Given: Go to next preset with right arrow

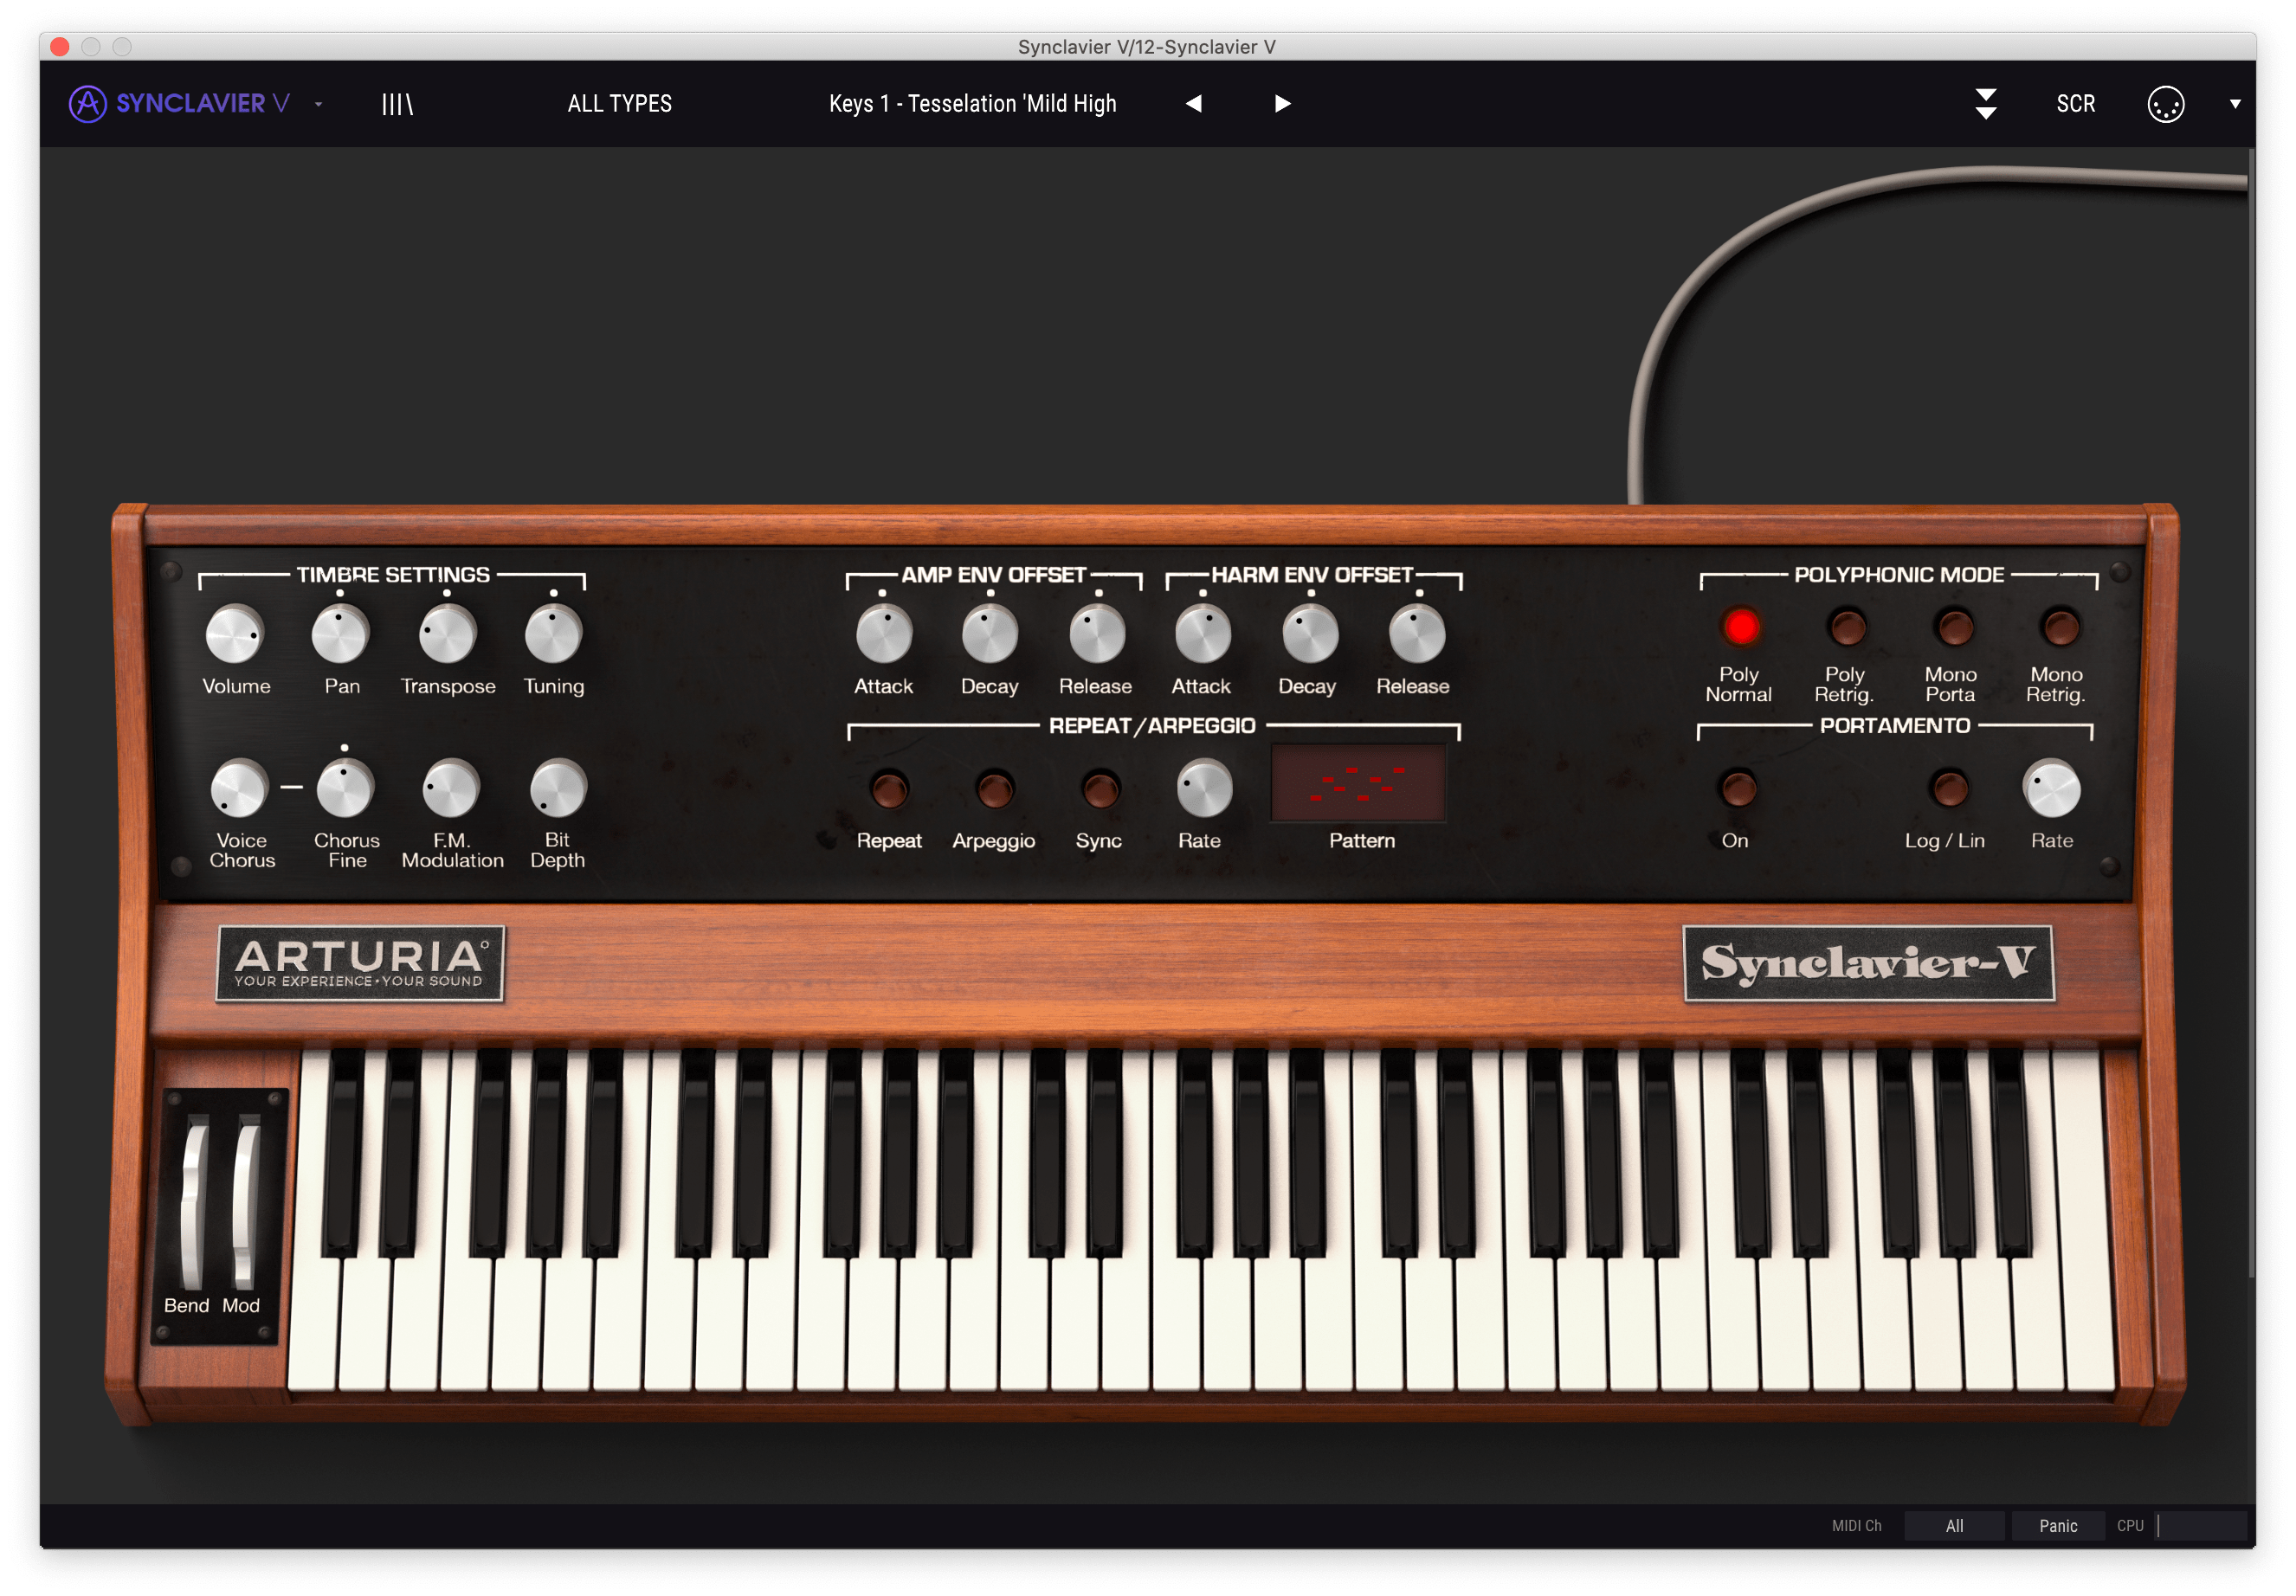Looking at the screenshot, I should click(1282, 104).
